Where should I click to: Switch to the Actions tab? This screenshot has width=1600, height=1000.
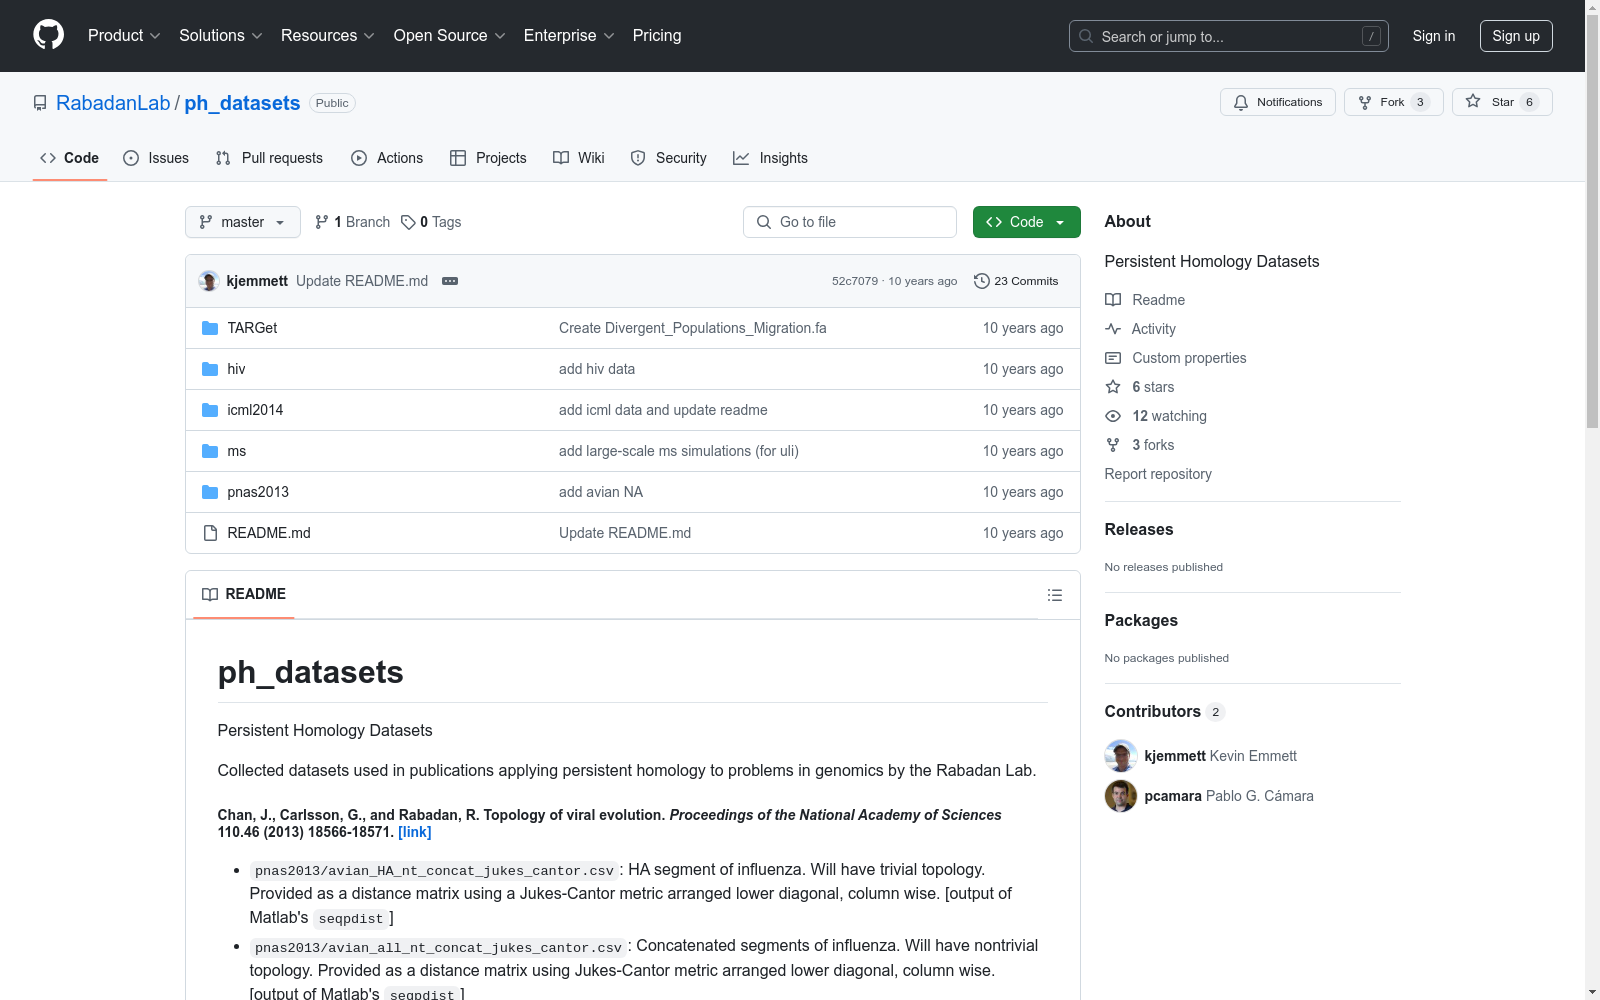pyautogui.click(x=387, y=158)
